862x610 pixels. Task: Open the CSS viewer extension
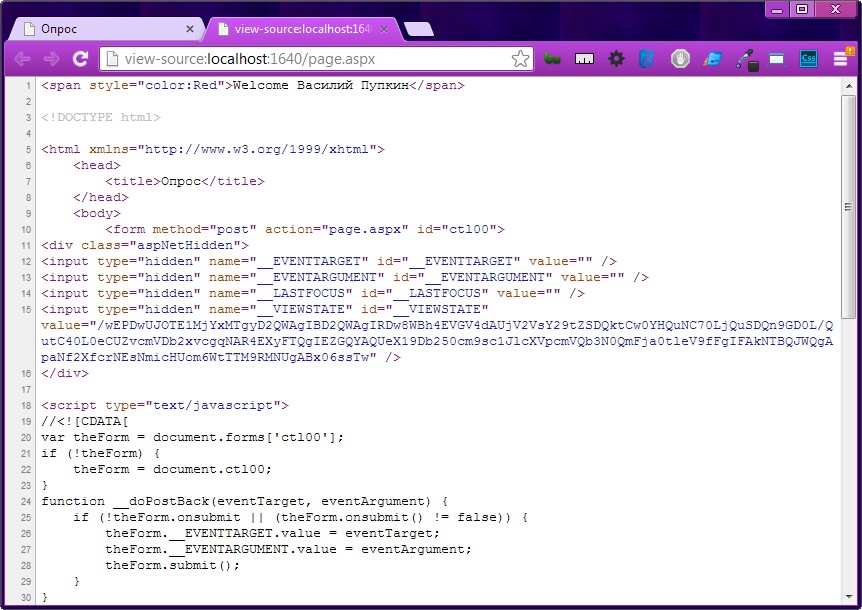coord(808,59)
